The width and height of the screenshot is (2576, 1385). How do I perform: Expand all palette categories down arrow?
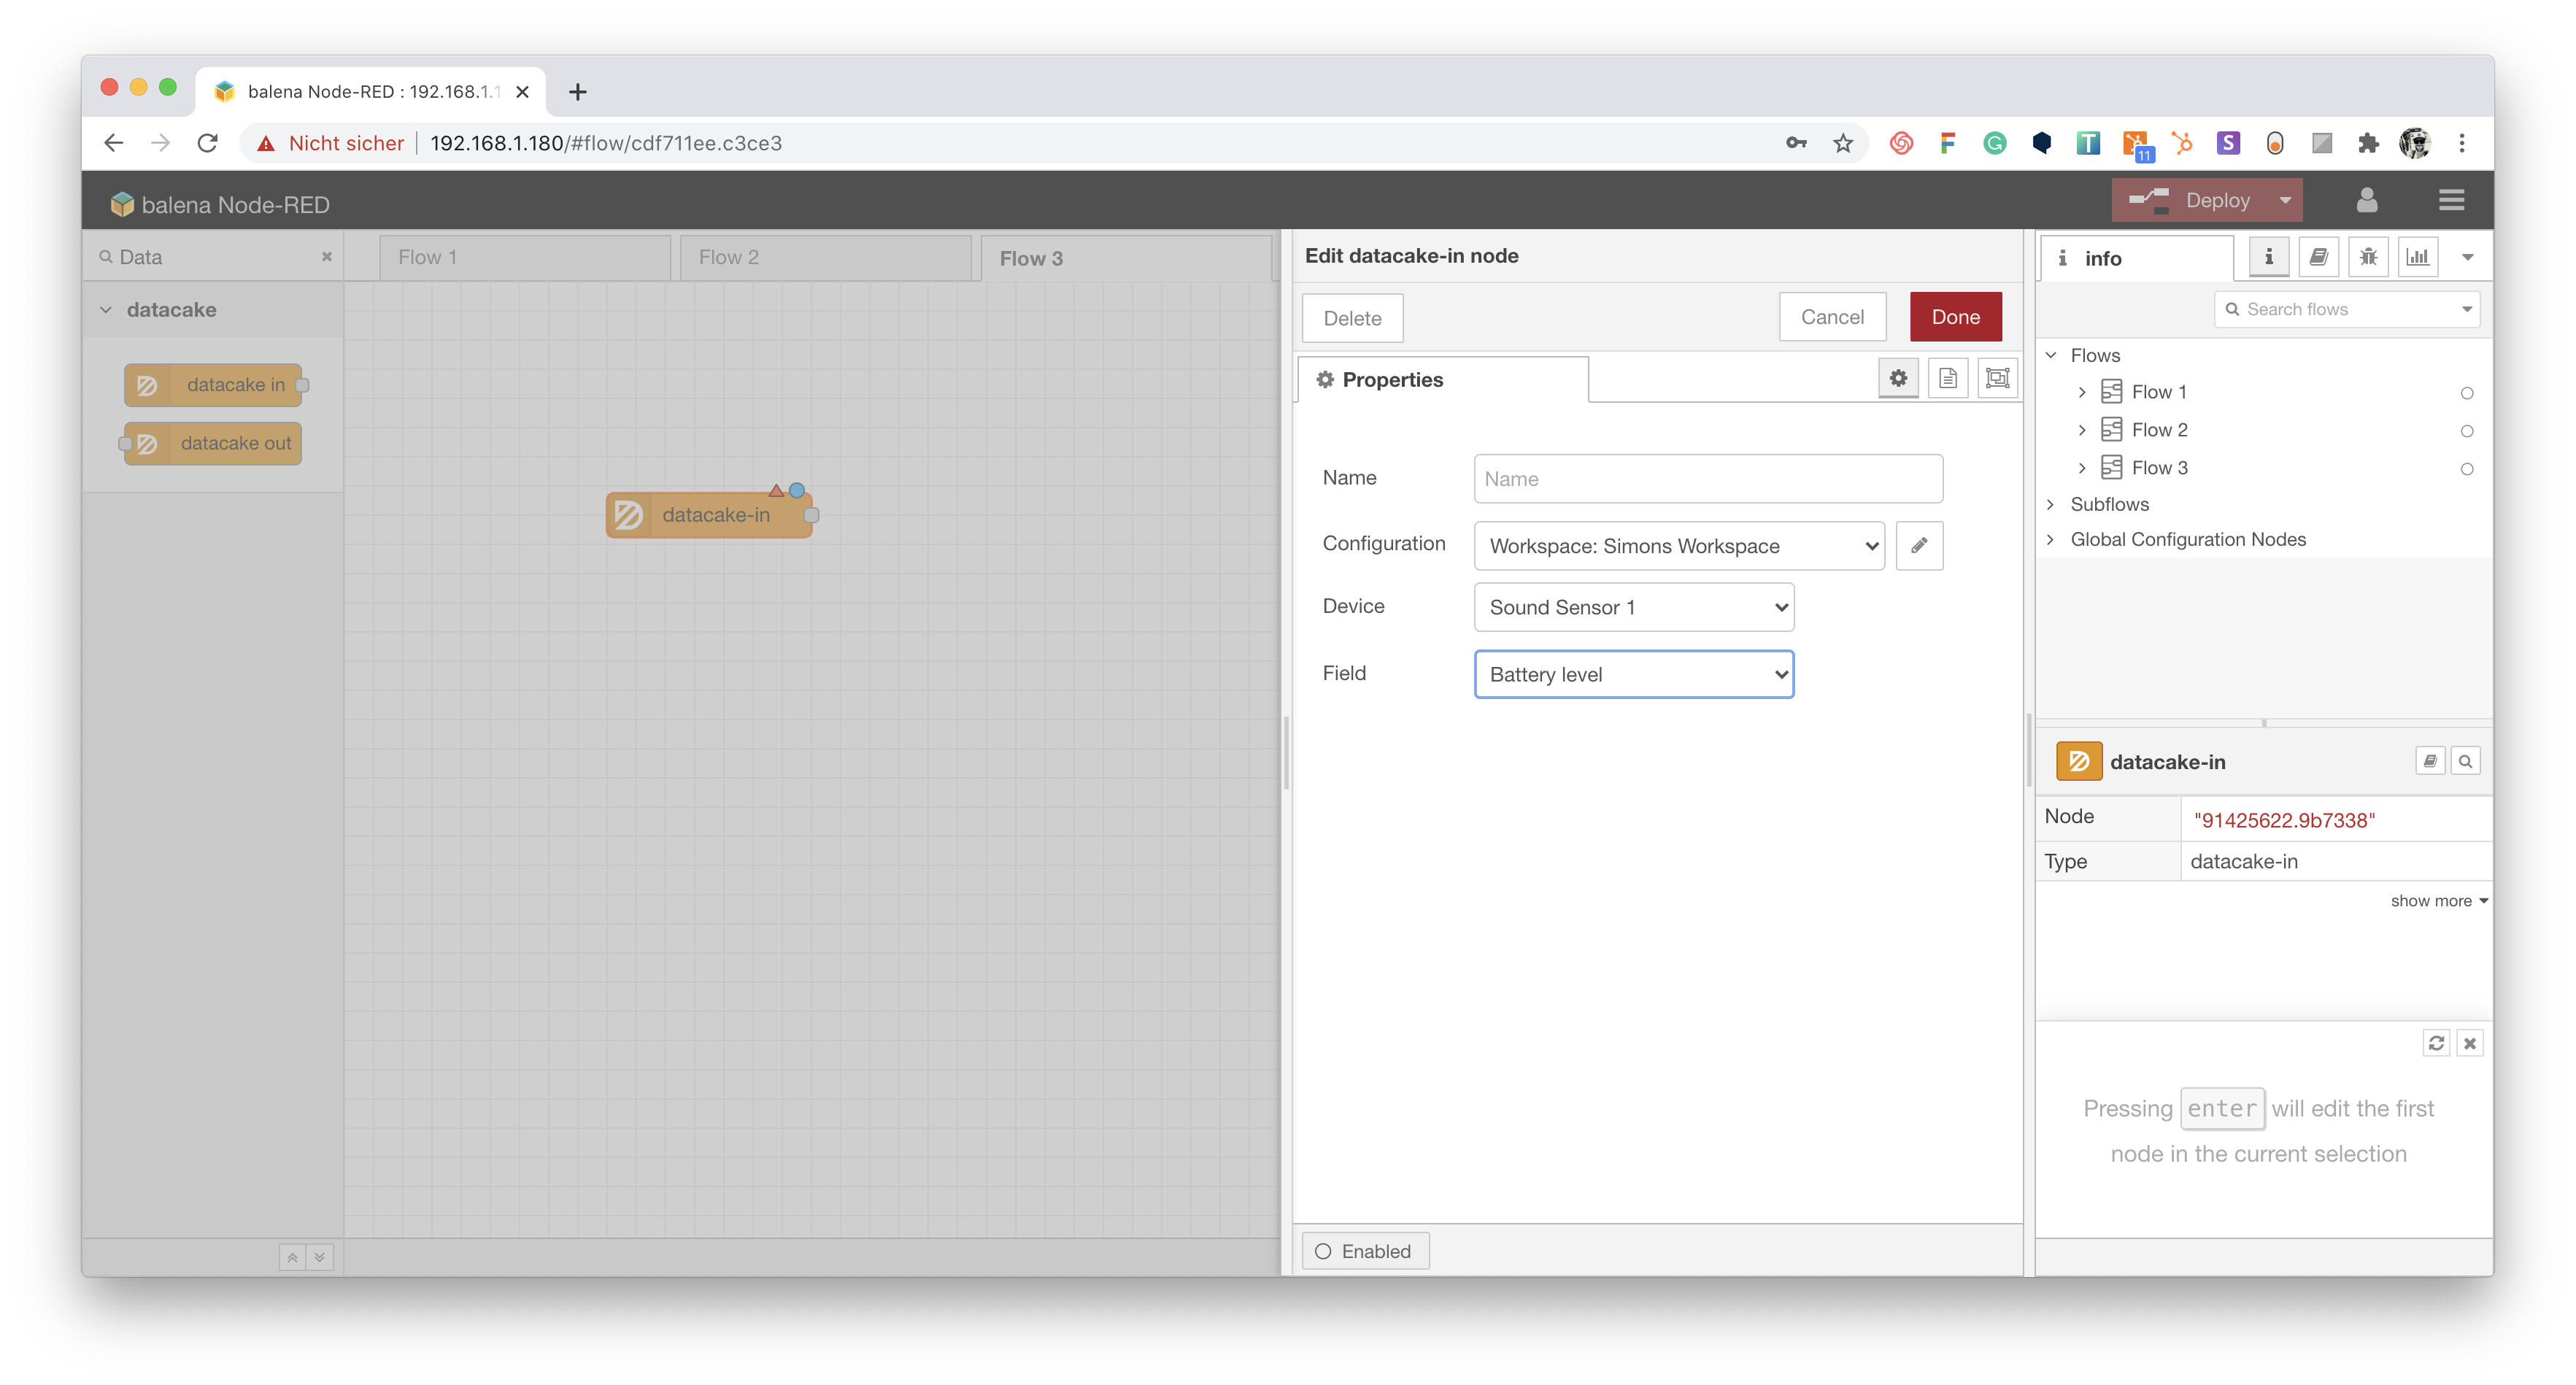320,1257
